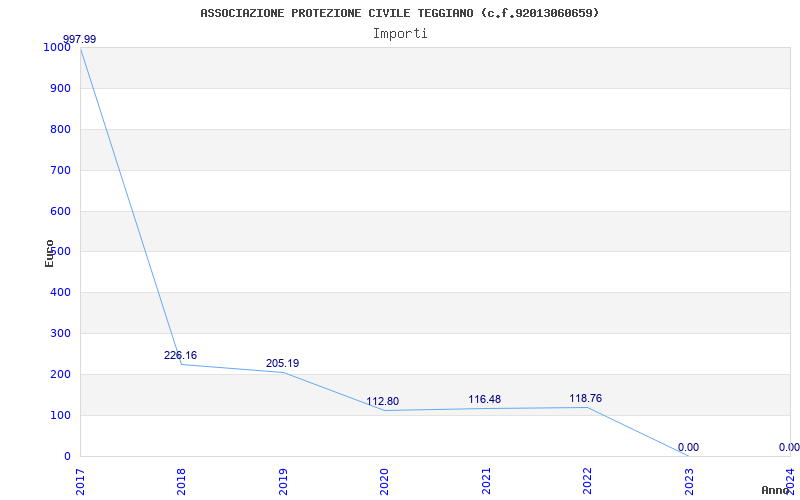Image resolution: width=800 pixels, height=500 pixels.
Task: Click the 300 y-axis tick label
Action: tap(60, 333)
